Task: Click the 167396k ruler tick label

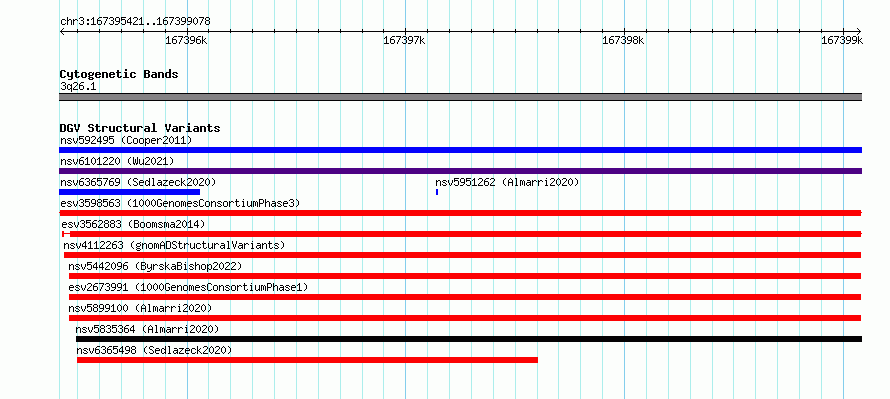Action: (x=186, y=40)
